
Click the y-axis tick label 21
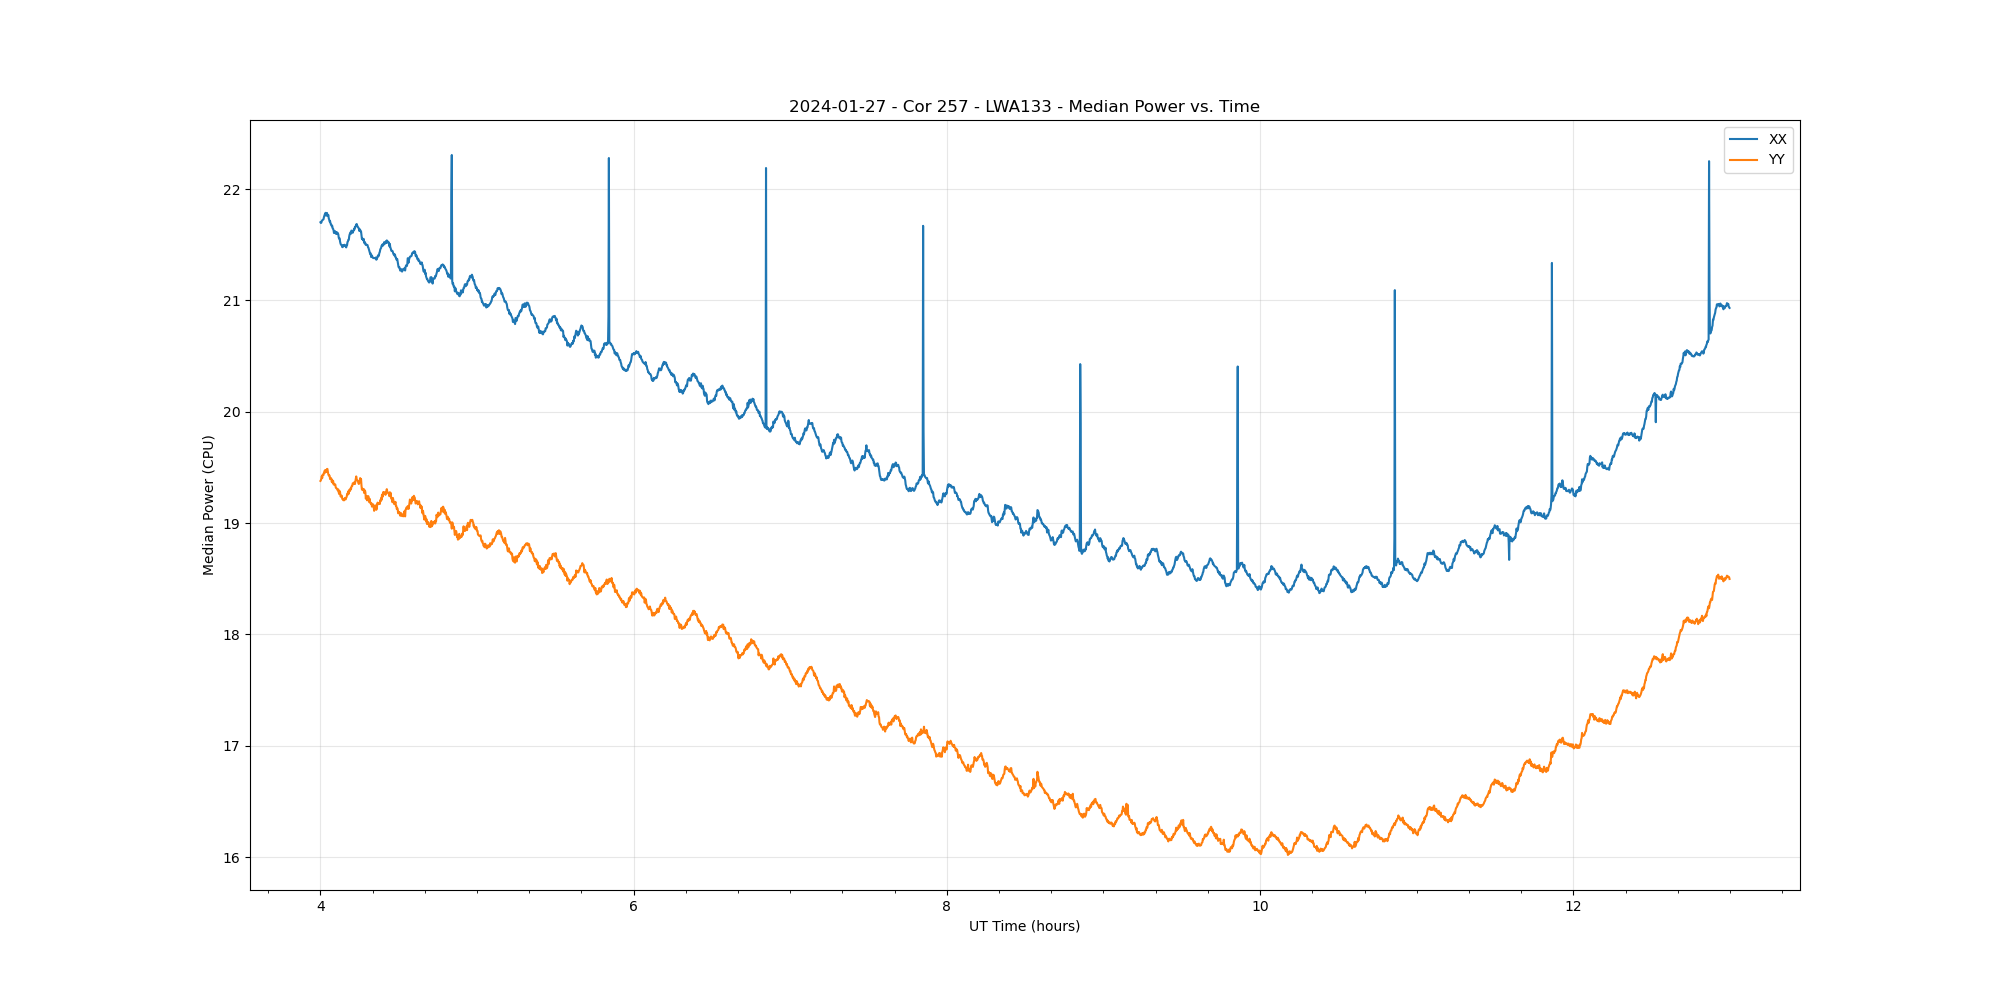(232, 301)
